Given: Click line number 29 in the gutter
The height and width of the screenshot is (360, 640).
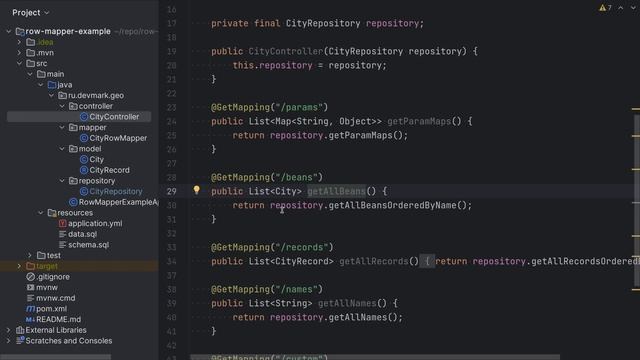Looking at the screenshot, I should [172, 191].
